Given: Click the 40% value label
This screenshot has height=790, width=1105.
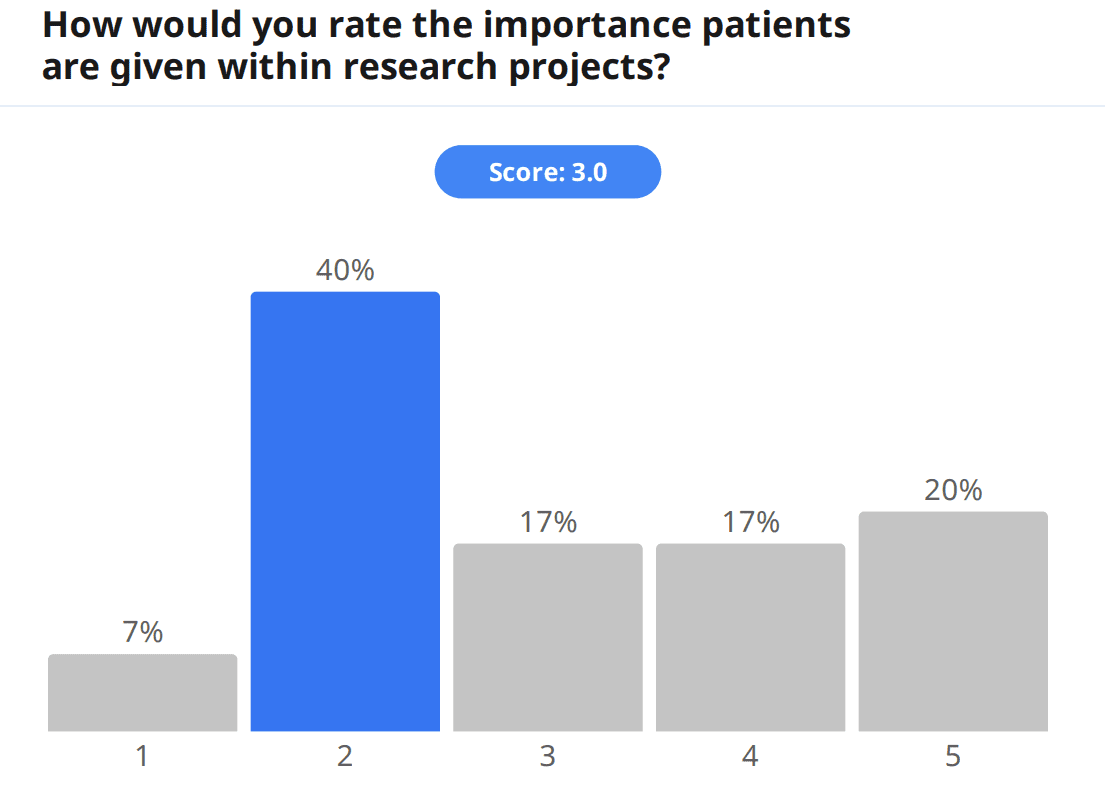Looking at the screenshot, I should 345,270.
